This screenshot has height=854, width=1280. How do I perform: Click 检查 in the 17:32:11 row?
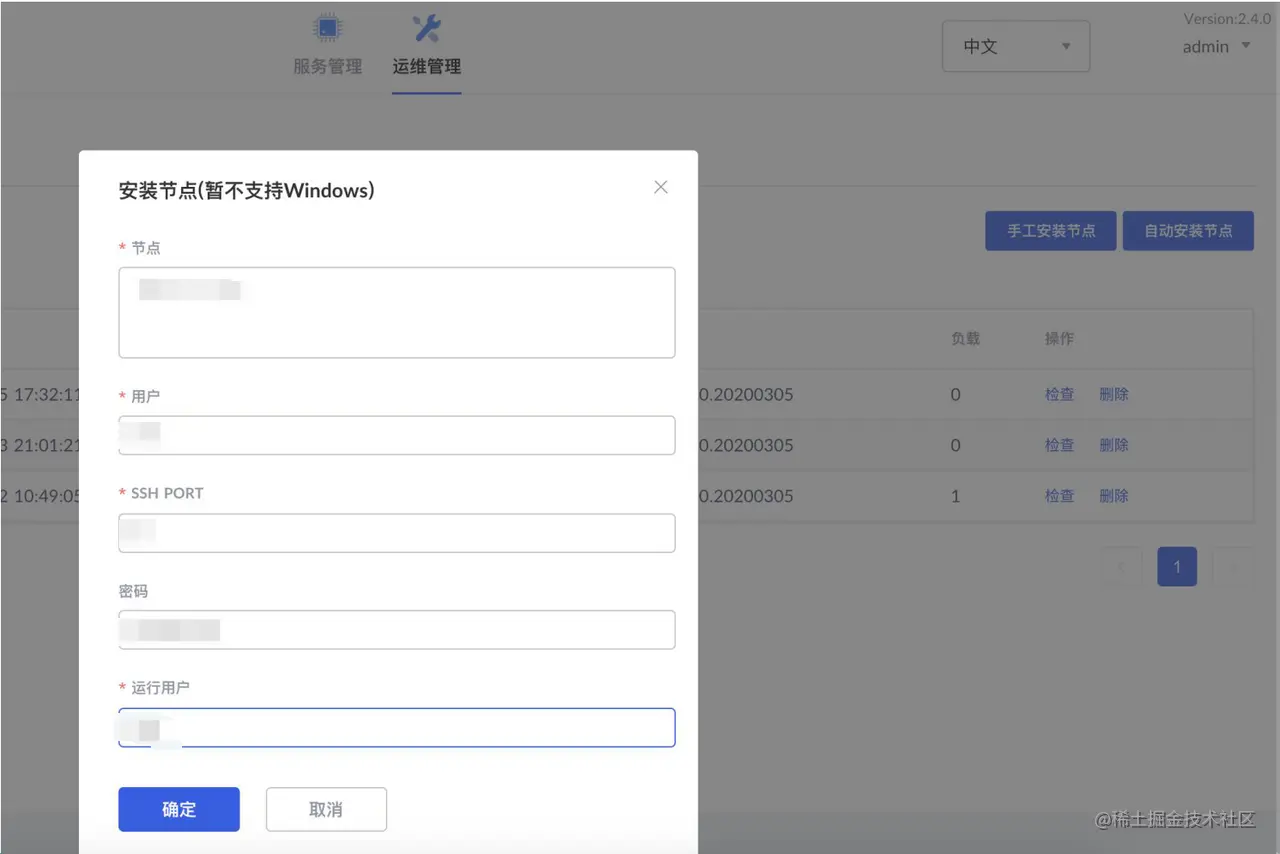pos(1060,394)
